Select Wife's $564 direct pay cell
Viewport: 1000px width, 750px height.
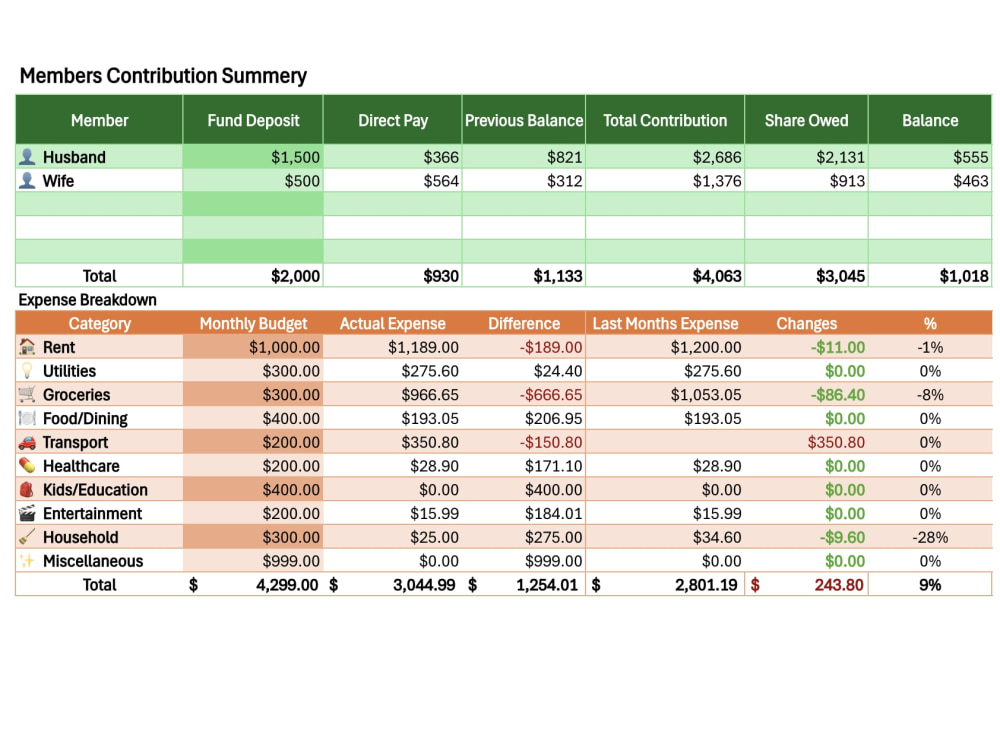pyautogui.click(x=393, y=180)
